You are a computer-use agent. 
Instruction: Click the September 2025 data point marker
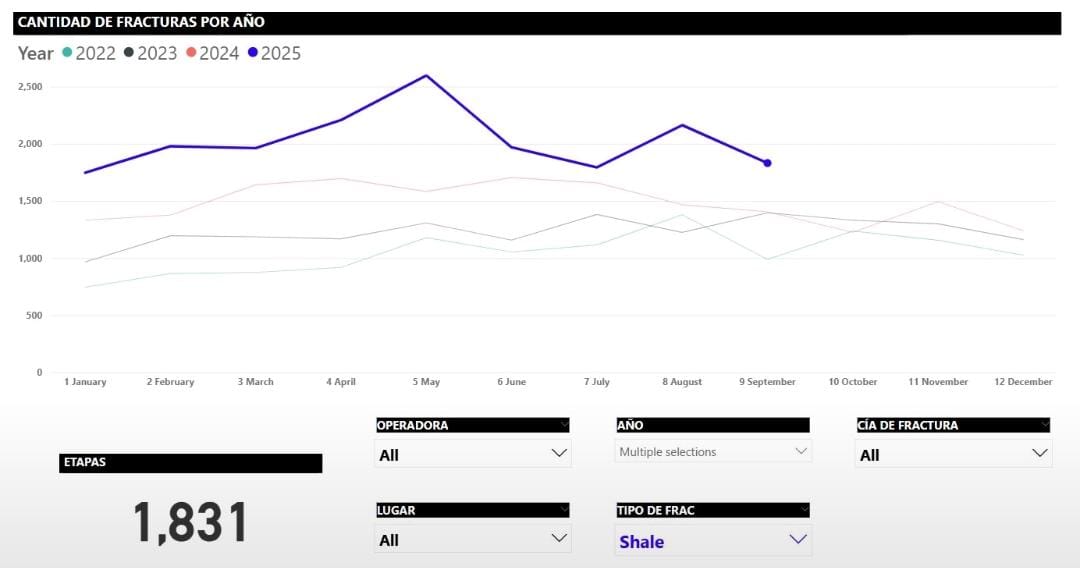[767, 163]
